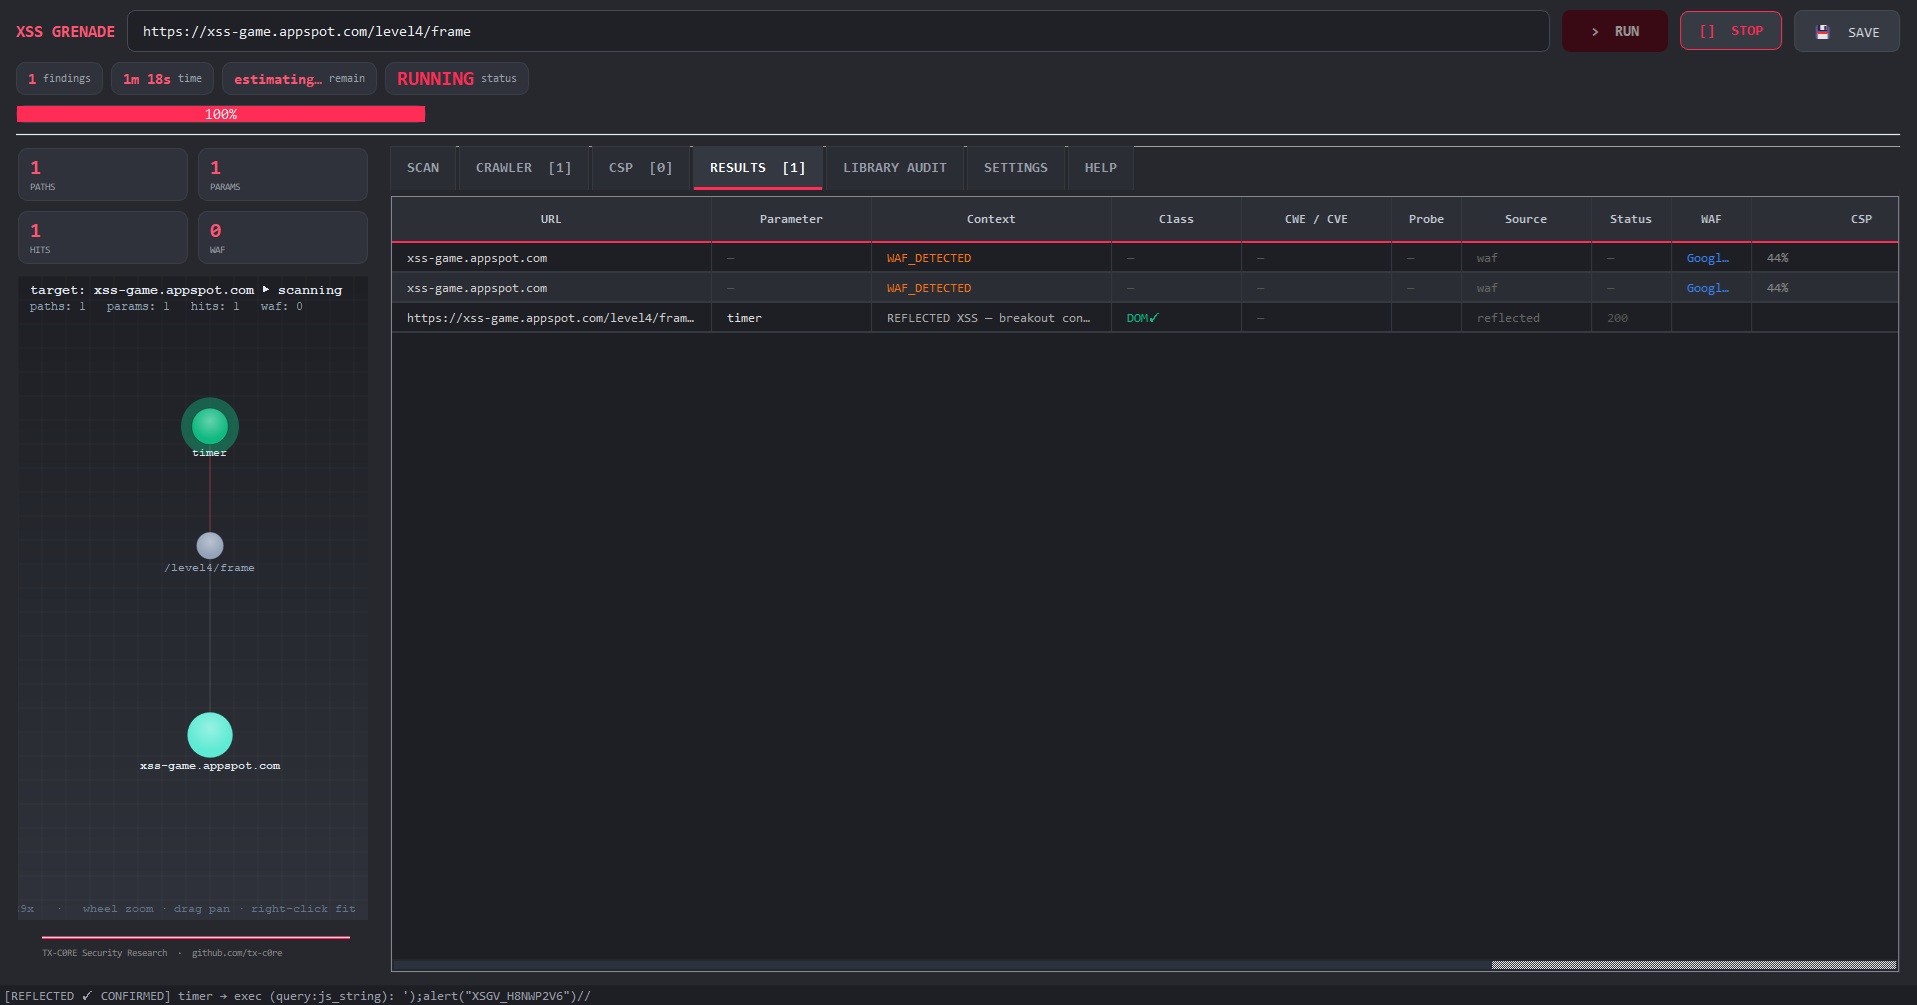Click the 1 findings badge
Screen dimensions: 1917x1005
pyautogui.click(x=59, y=78)
